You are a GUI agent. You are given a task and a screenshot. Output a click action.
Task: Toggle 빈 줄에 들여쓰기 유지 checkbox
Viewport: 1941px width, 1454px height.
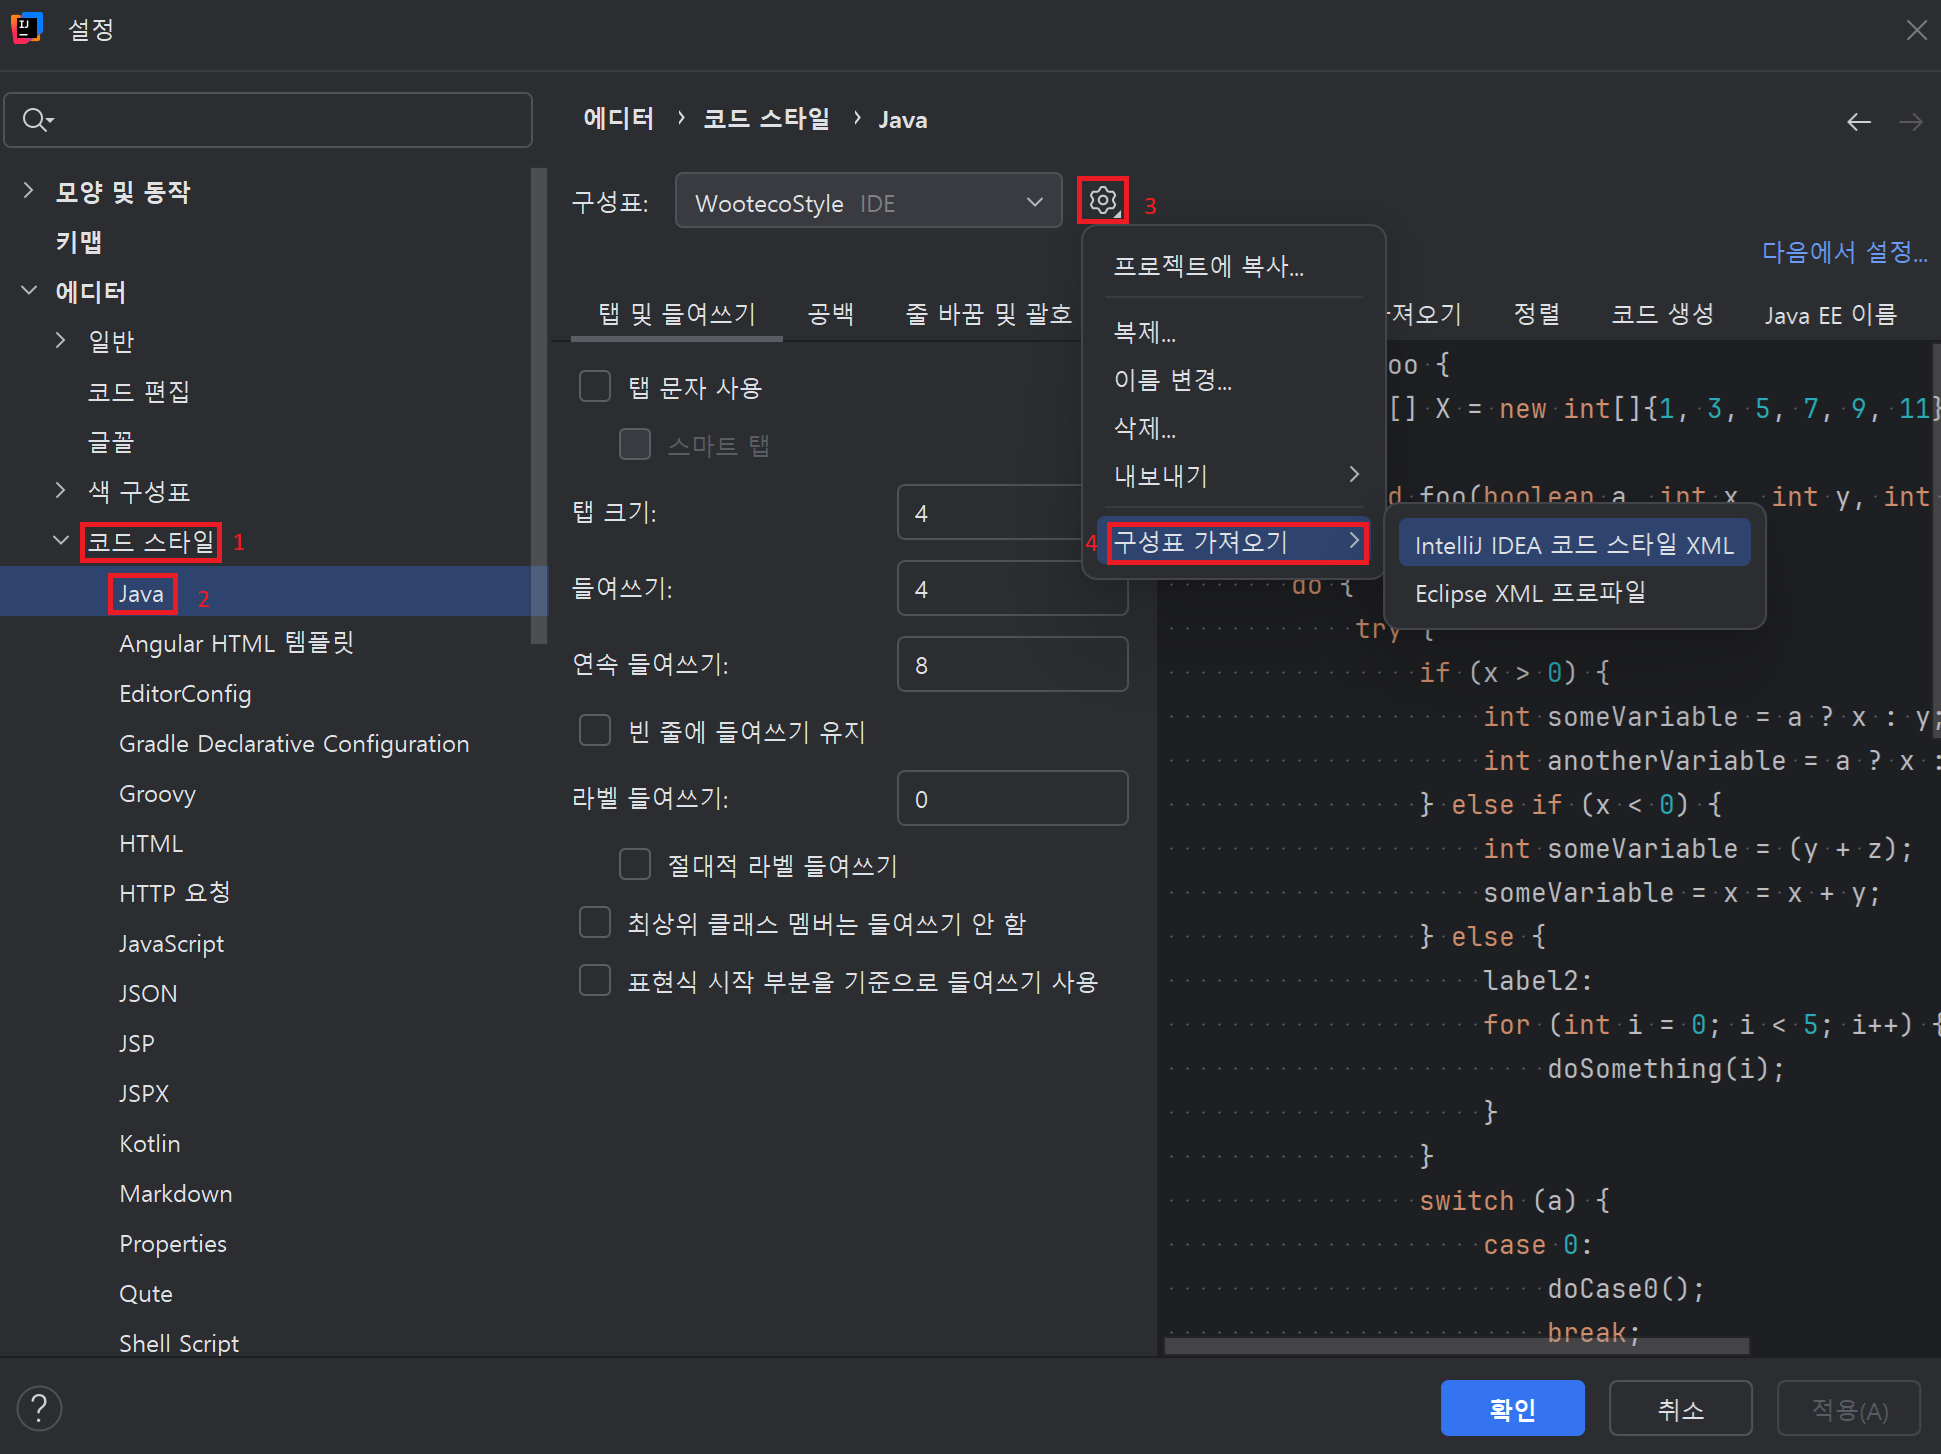595,730
